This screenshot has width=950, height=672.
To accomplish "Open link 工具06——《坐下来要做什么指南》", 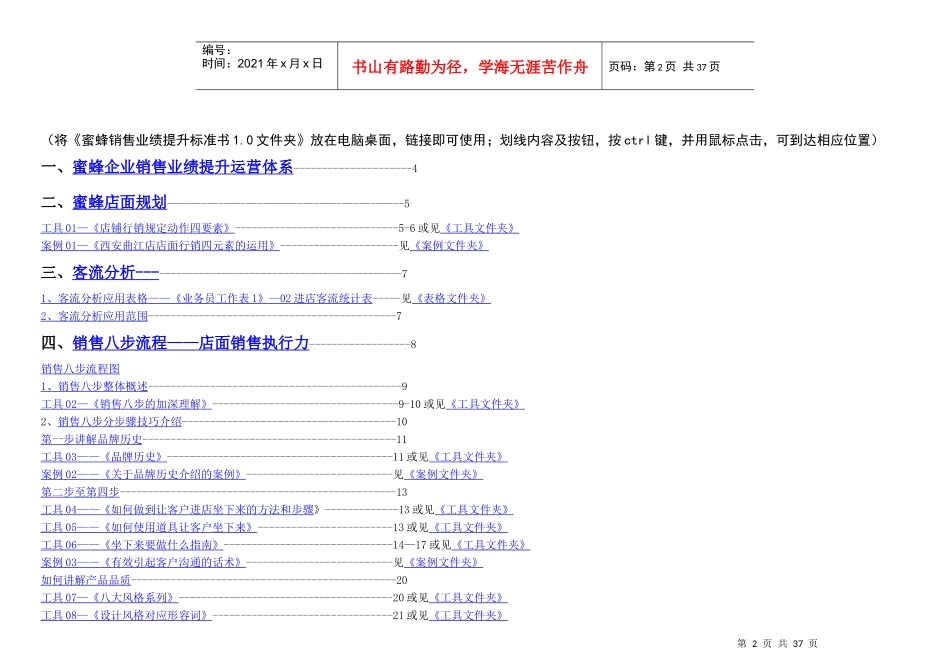I will (132, 545).
